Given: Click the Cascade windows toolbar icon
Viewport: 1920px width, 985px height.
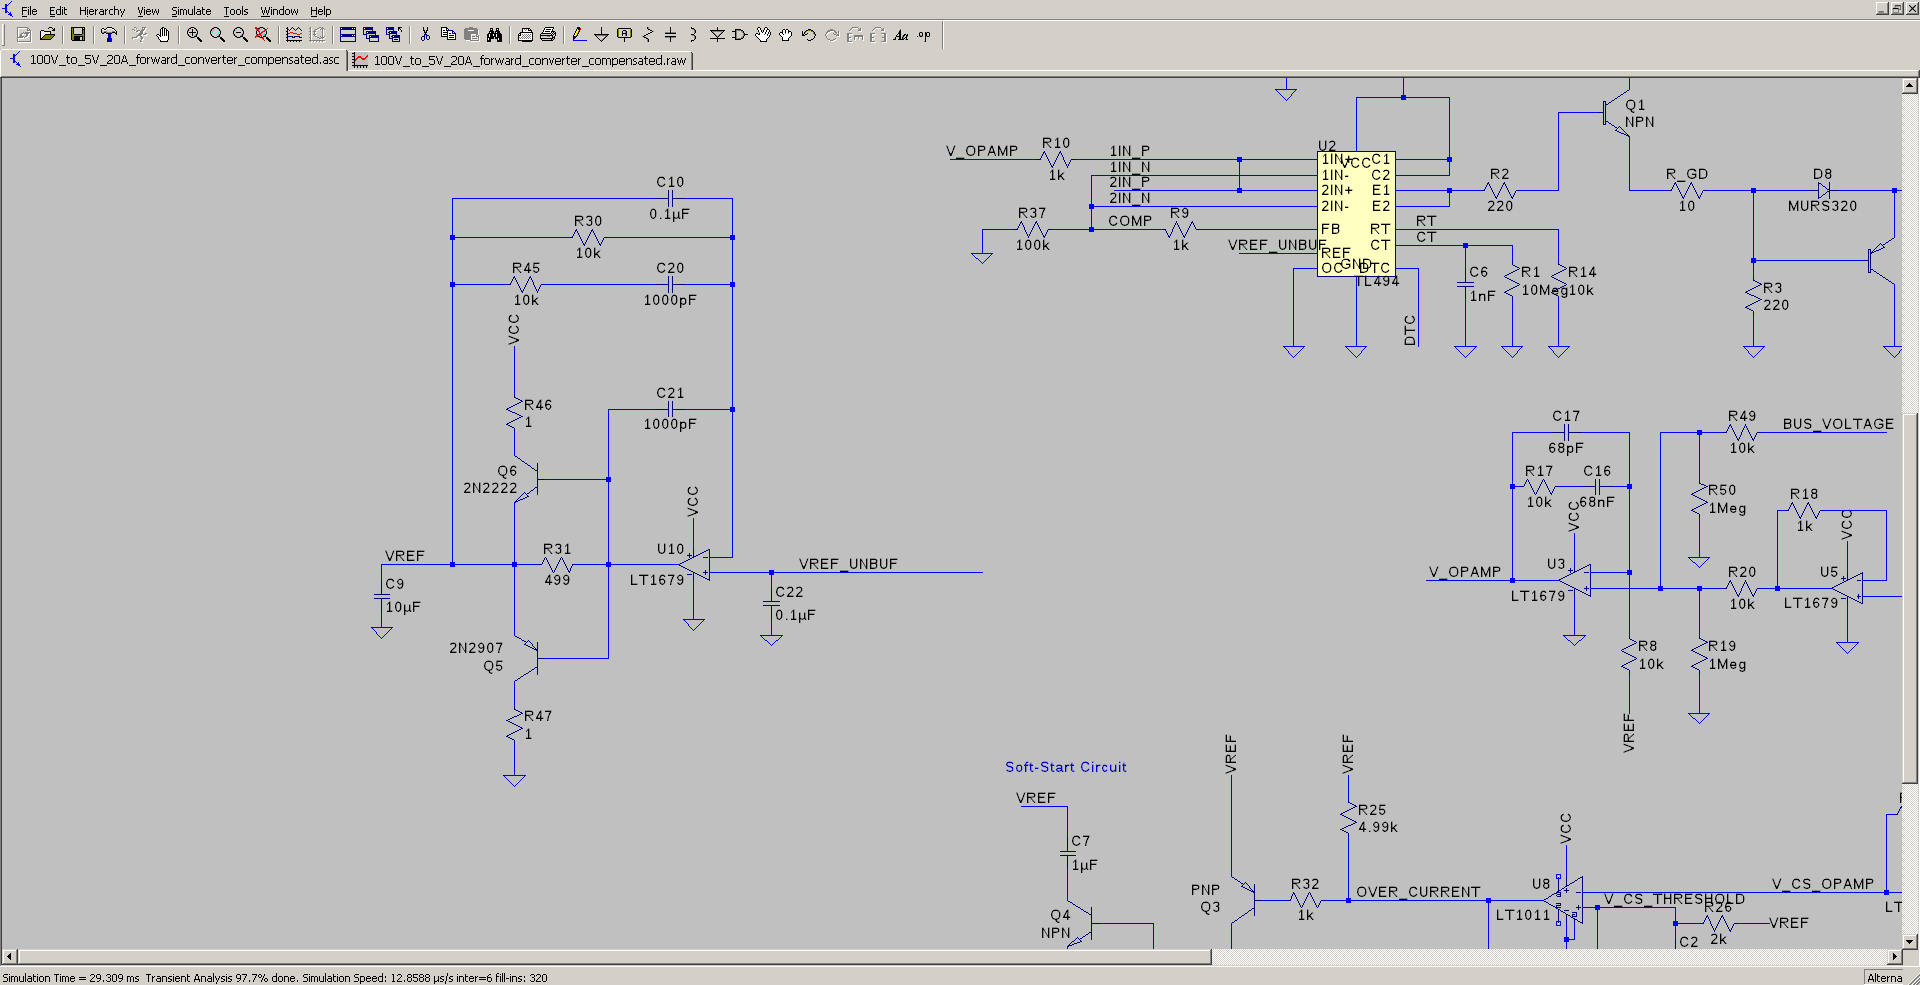Looking at the screenshot, I should pos(371,35).
